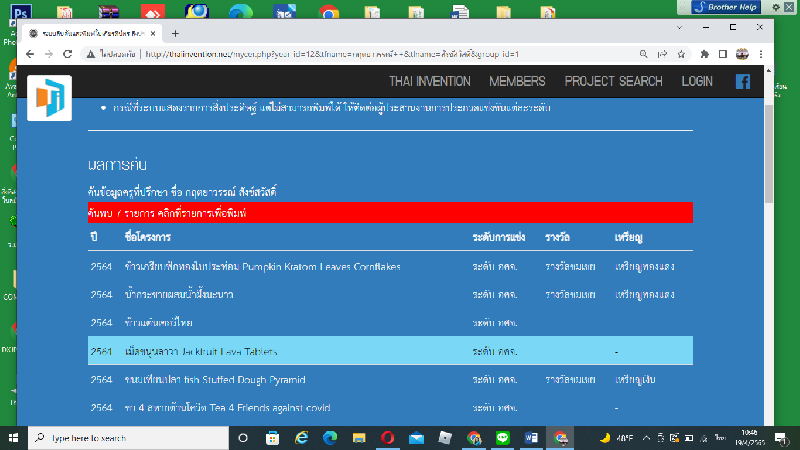The height and width of the screenshot is (450, 800).
Task: Click the Thai Invention logo icon
Action: [x=49, y=98]
